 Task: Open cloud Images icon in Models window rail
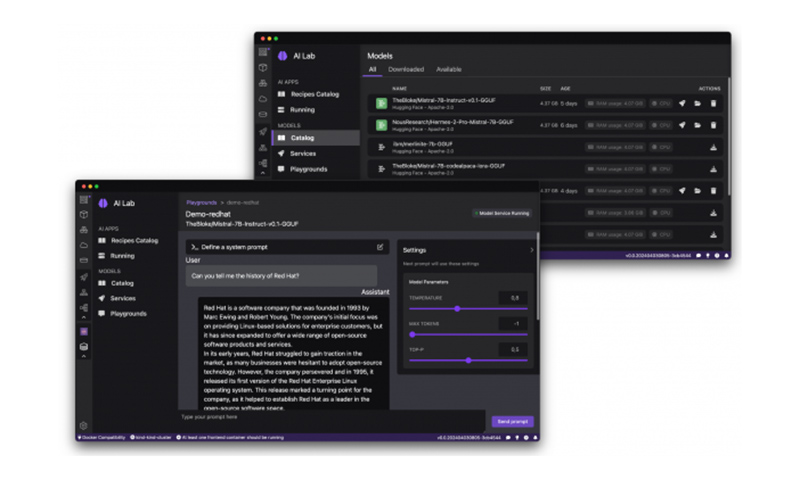coord(263,99)
